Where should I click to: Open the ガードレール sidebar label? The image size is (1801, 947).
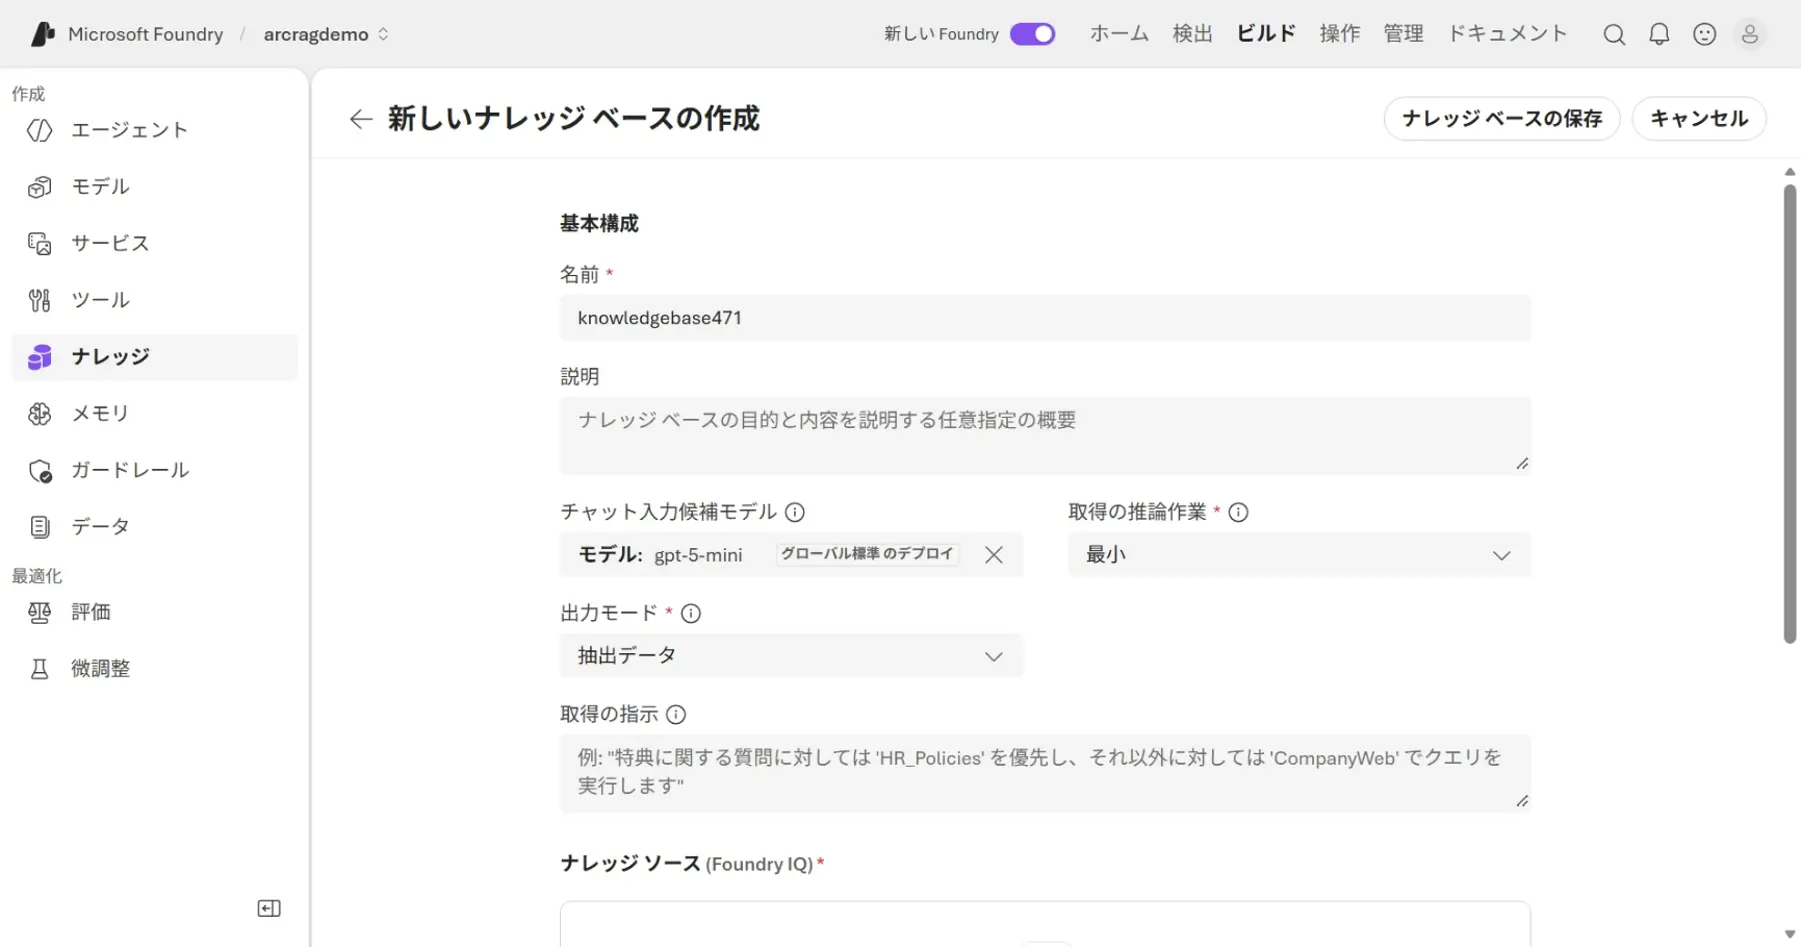point(130,470)
